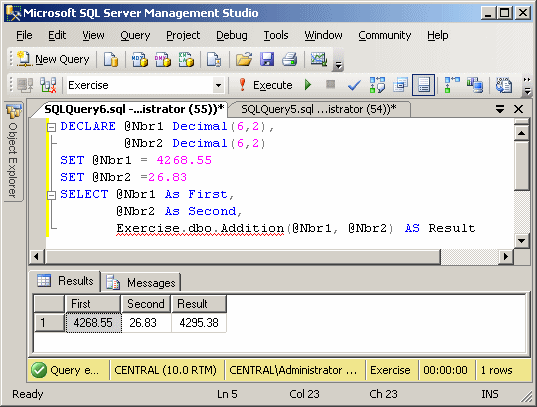The image size is (537, 407).
Task: Click the Print icon
Action: click(x=290, y=59)
